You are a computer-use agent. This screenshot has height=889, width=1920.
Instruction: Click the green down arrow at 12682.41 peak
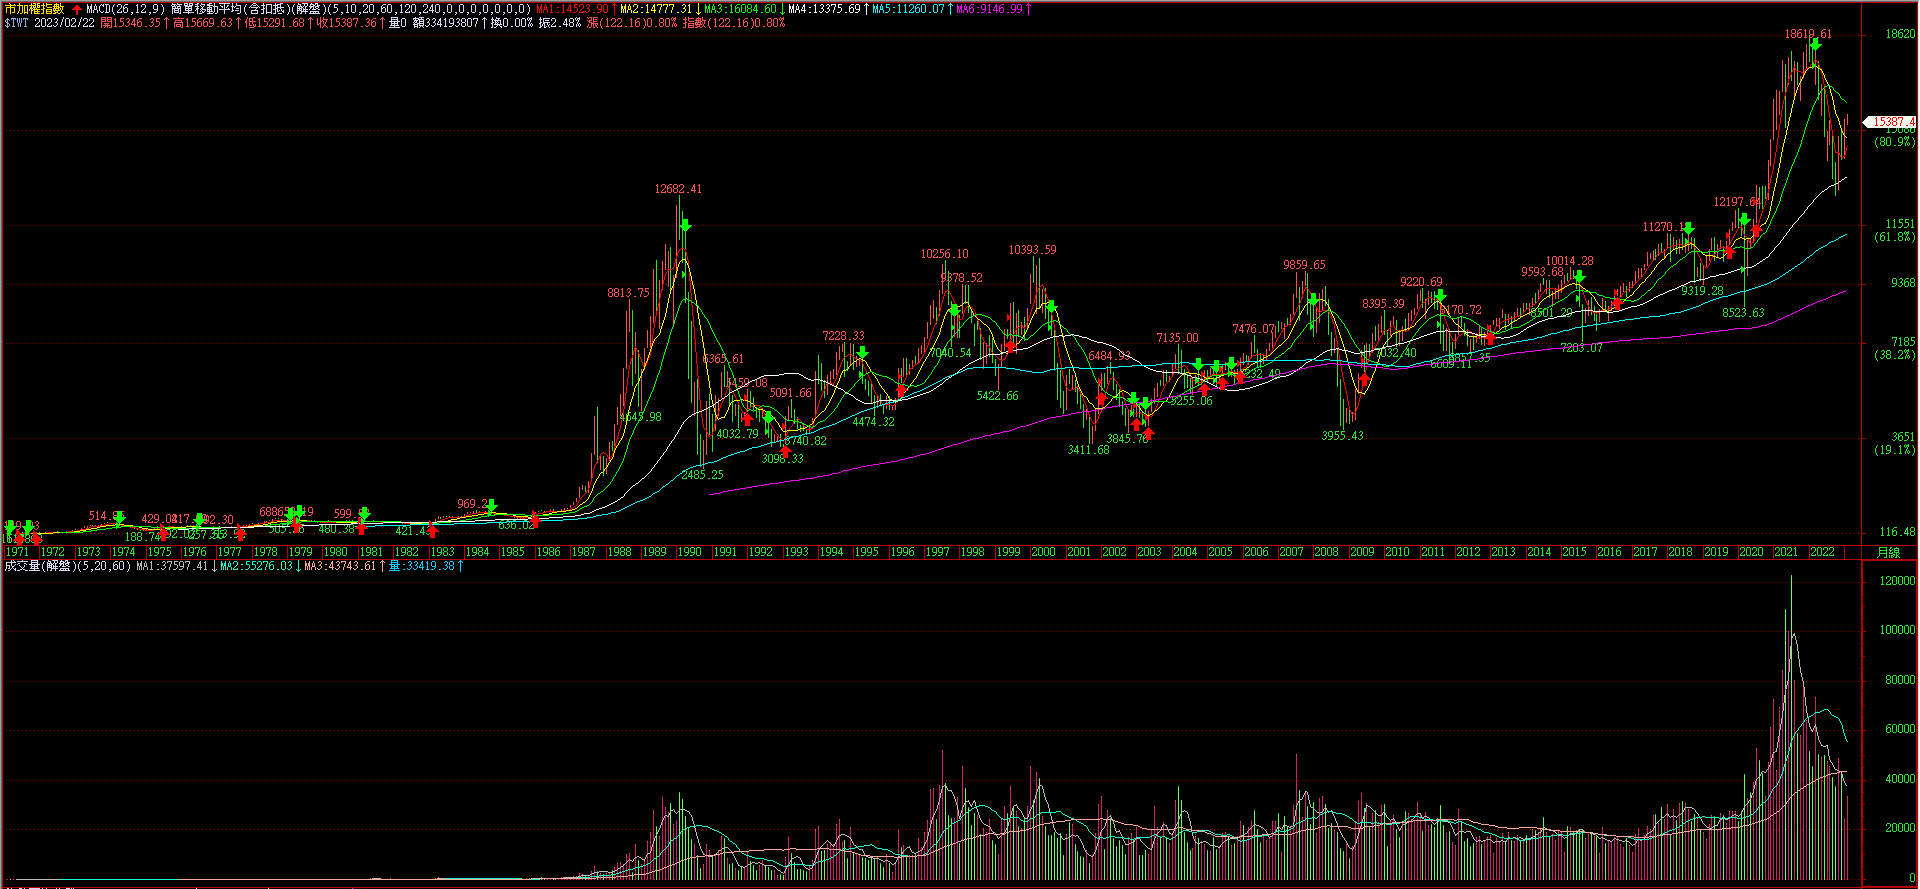[x=685, y=226]
